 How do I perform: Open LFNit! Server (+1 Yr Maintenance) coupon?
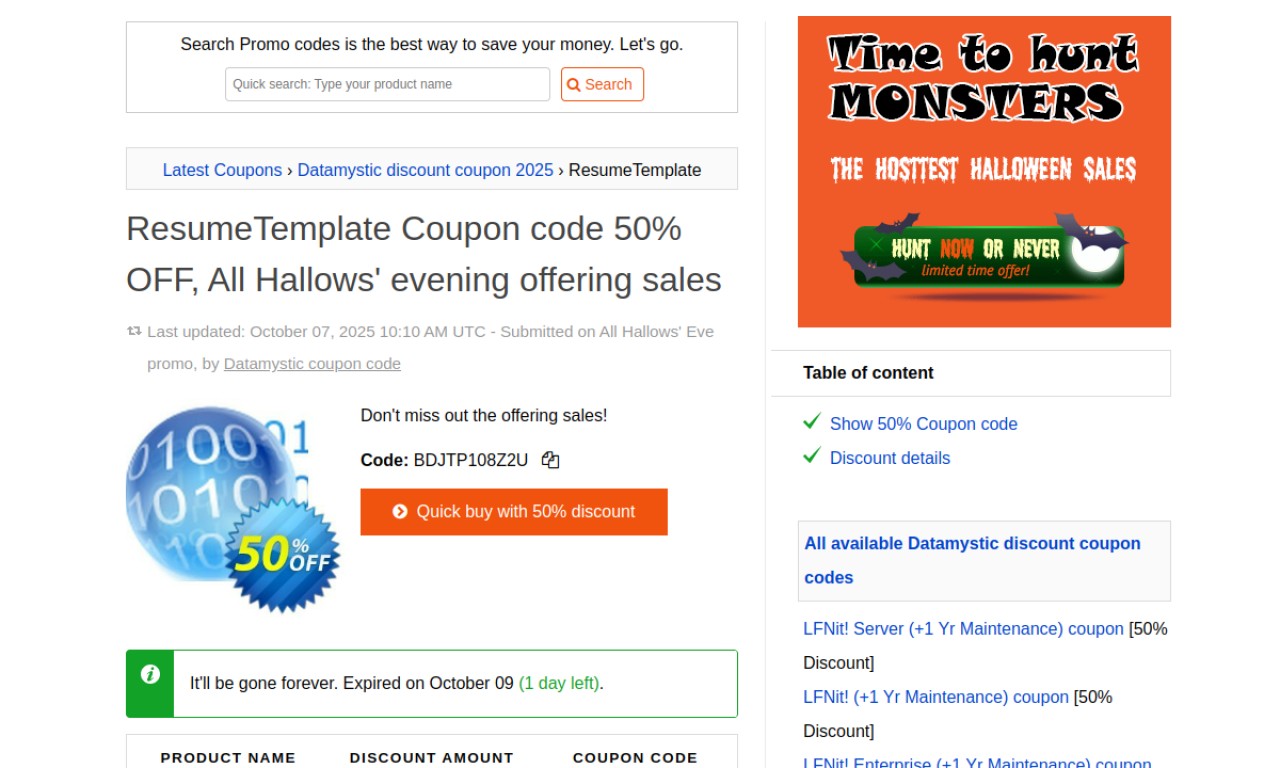point(964,629)
